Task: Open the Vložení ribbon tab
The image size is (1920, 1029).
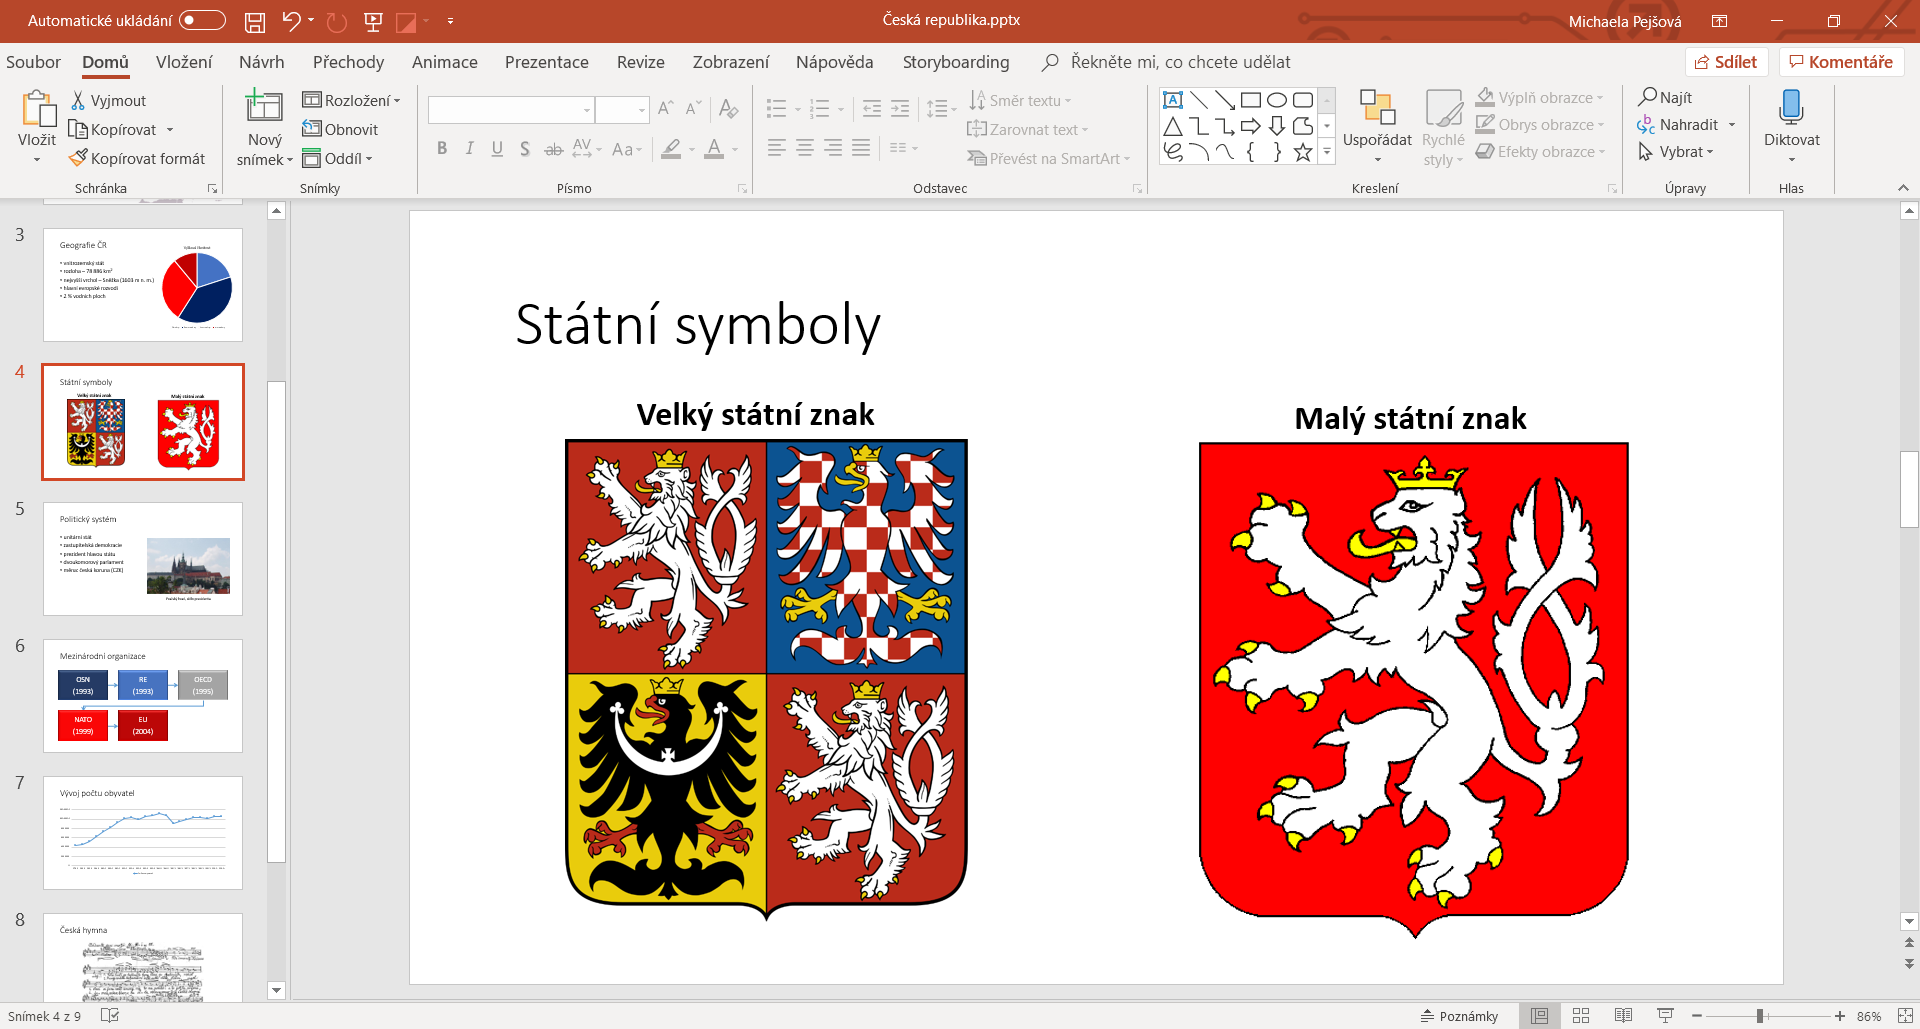Action: point(184,62)
